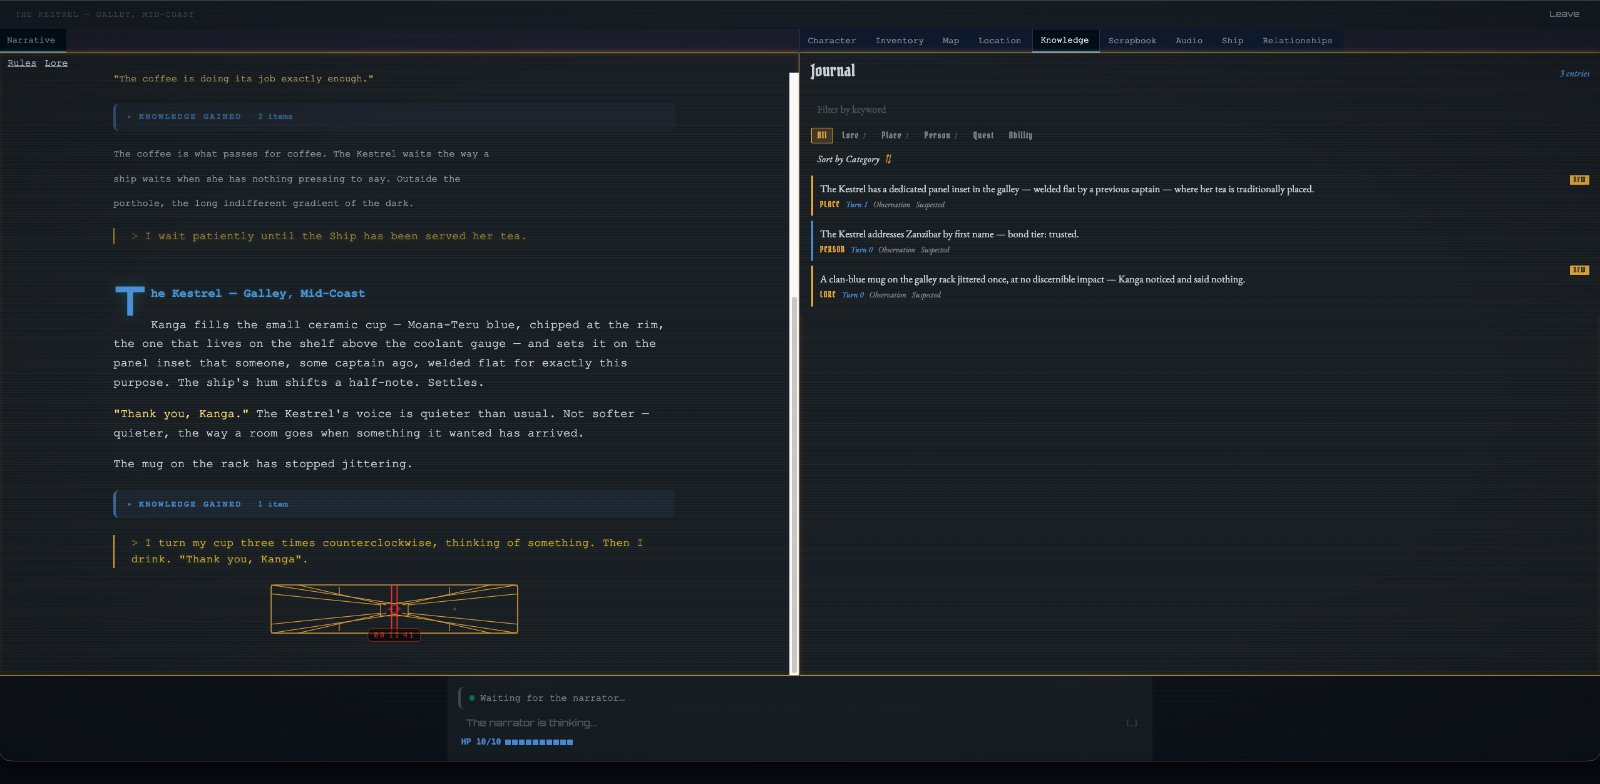Filter journal by Quest
The width and height of the screenshot is (1600, 784).
pos(984,135)
